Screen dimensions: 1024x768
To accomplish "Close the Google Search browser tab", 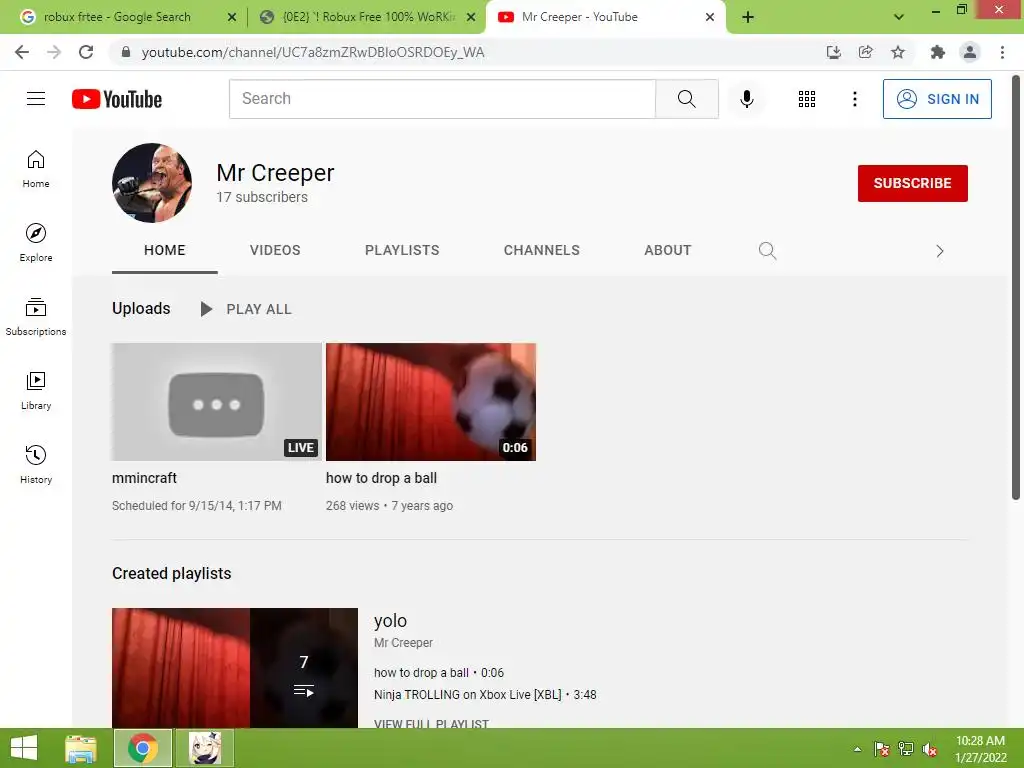I will pos(232,17).
